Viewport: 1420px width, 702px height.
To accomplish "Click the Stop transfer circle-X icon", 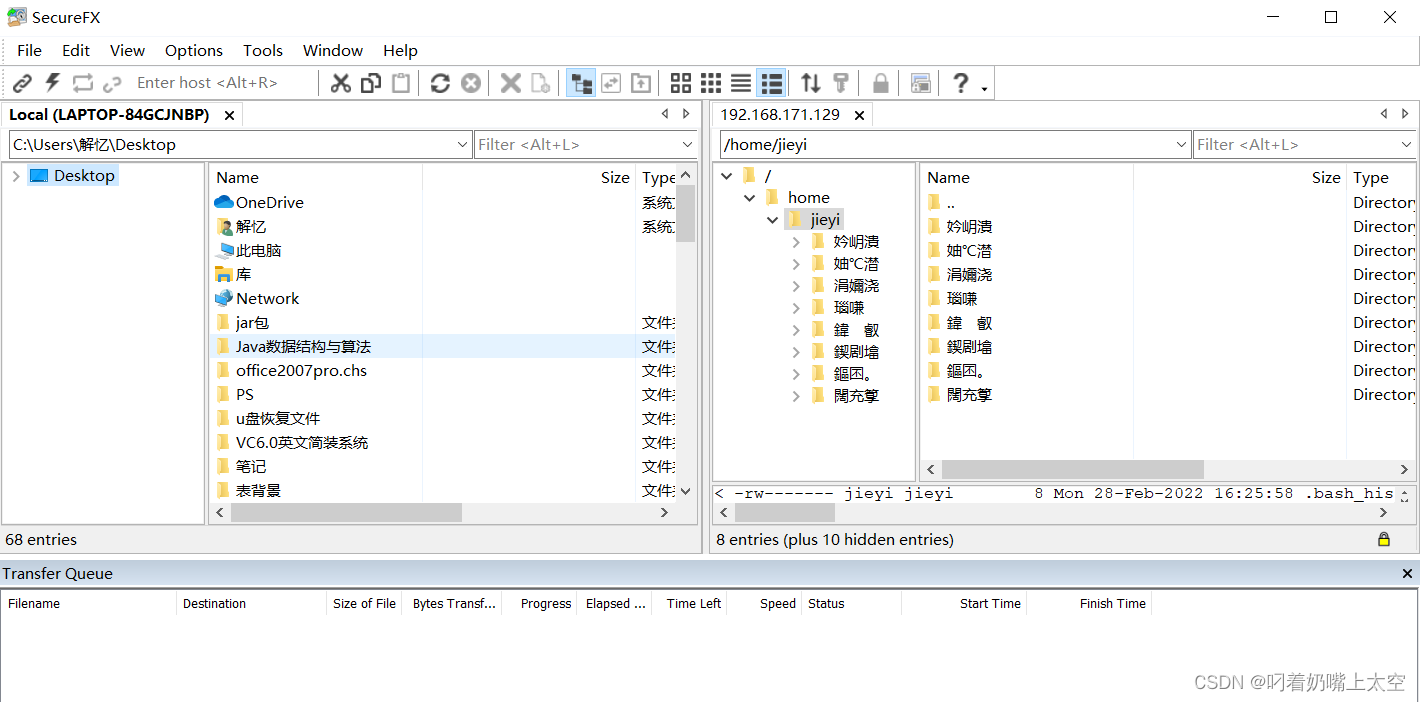I will pyautogui.click(x=470, y=83).
